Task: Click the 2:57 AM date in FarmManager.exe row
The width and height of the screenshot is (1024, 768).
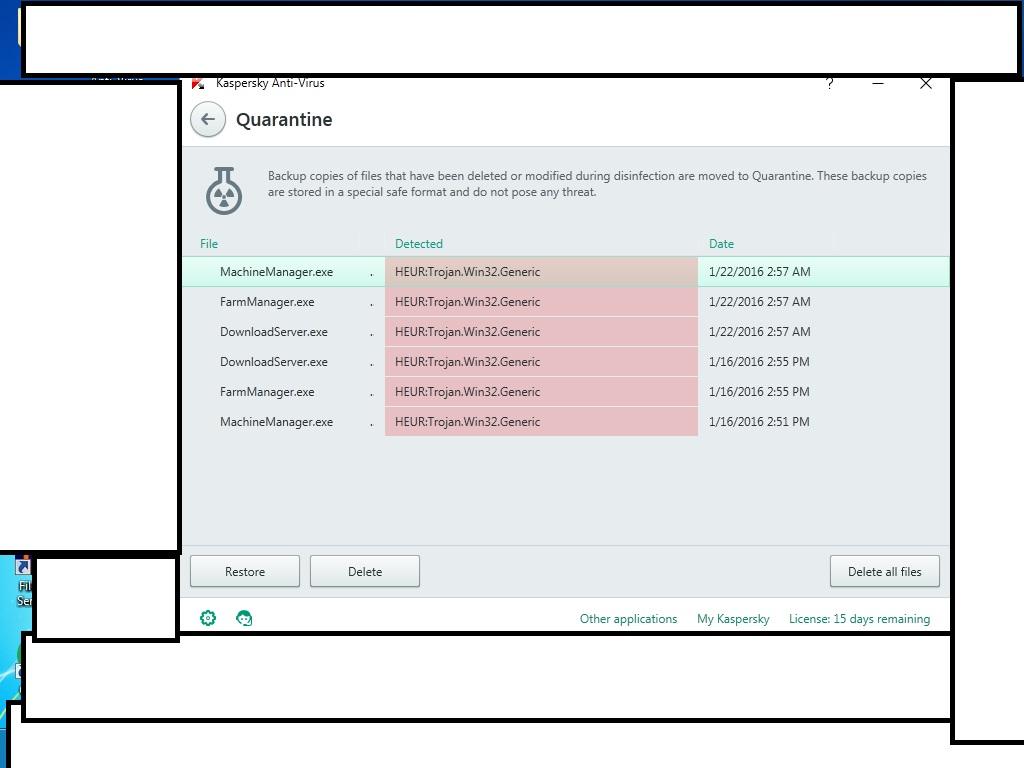Action: 760,302
